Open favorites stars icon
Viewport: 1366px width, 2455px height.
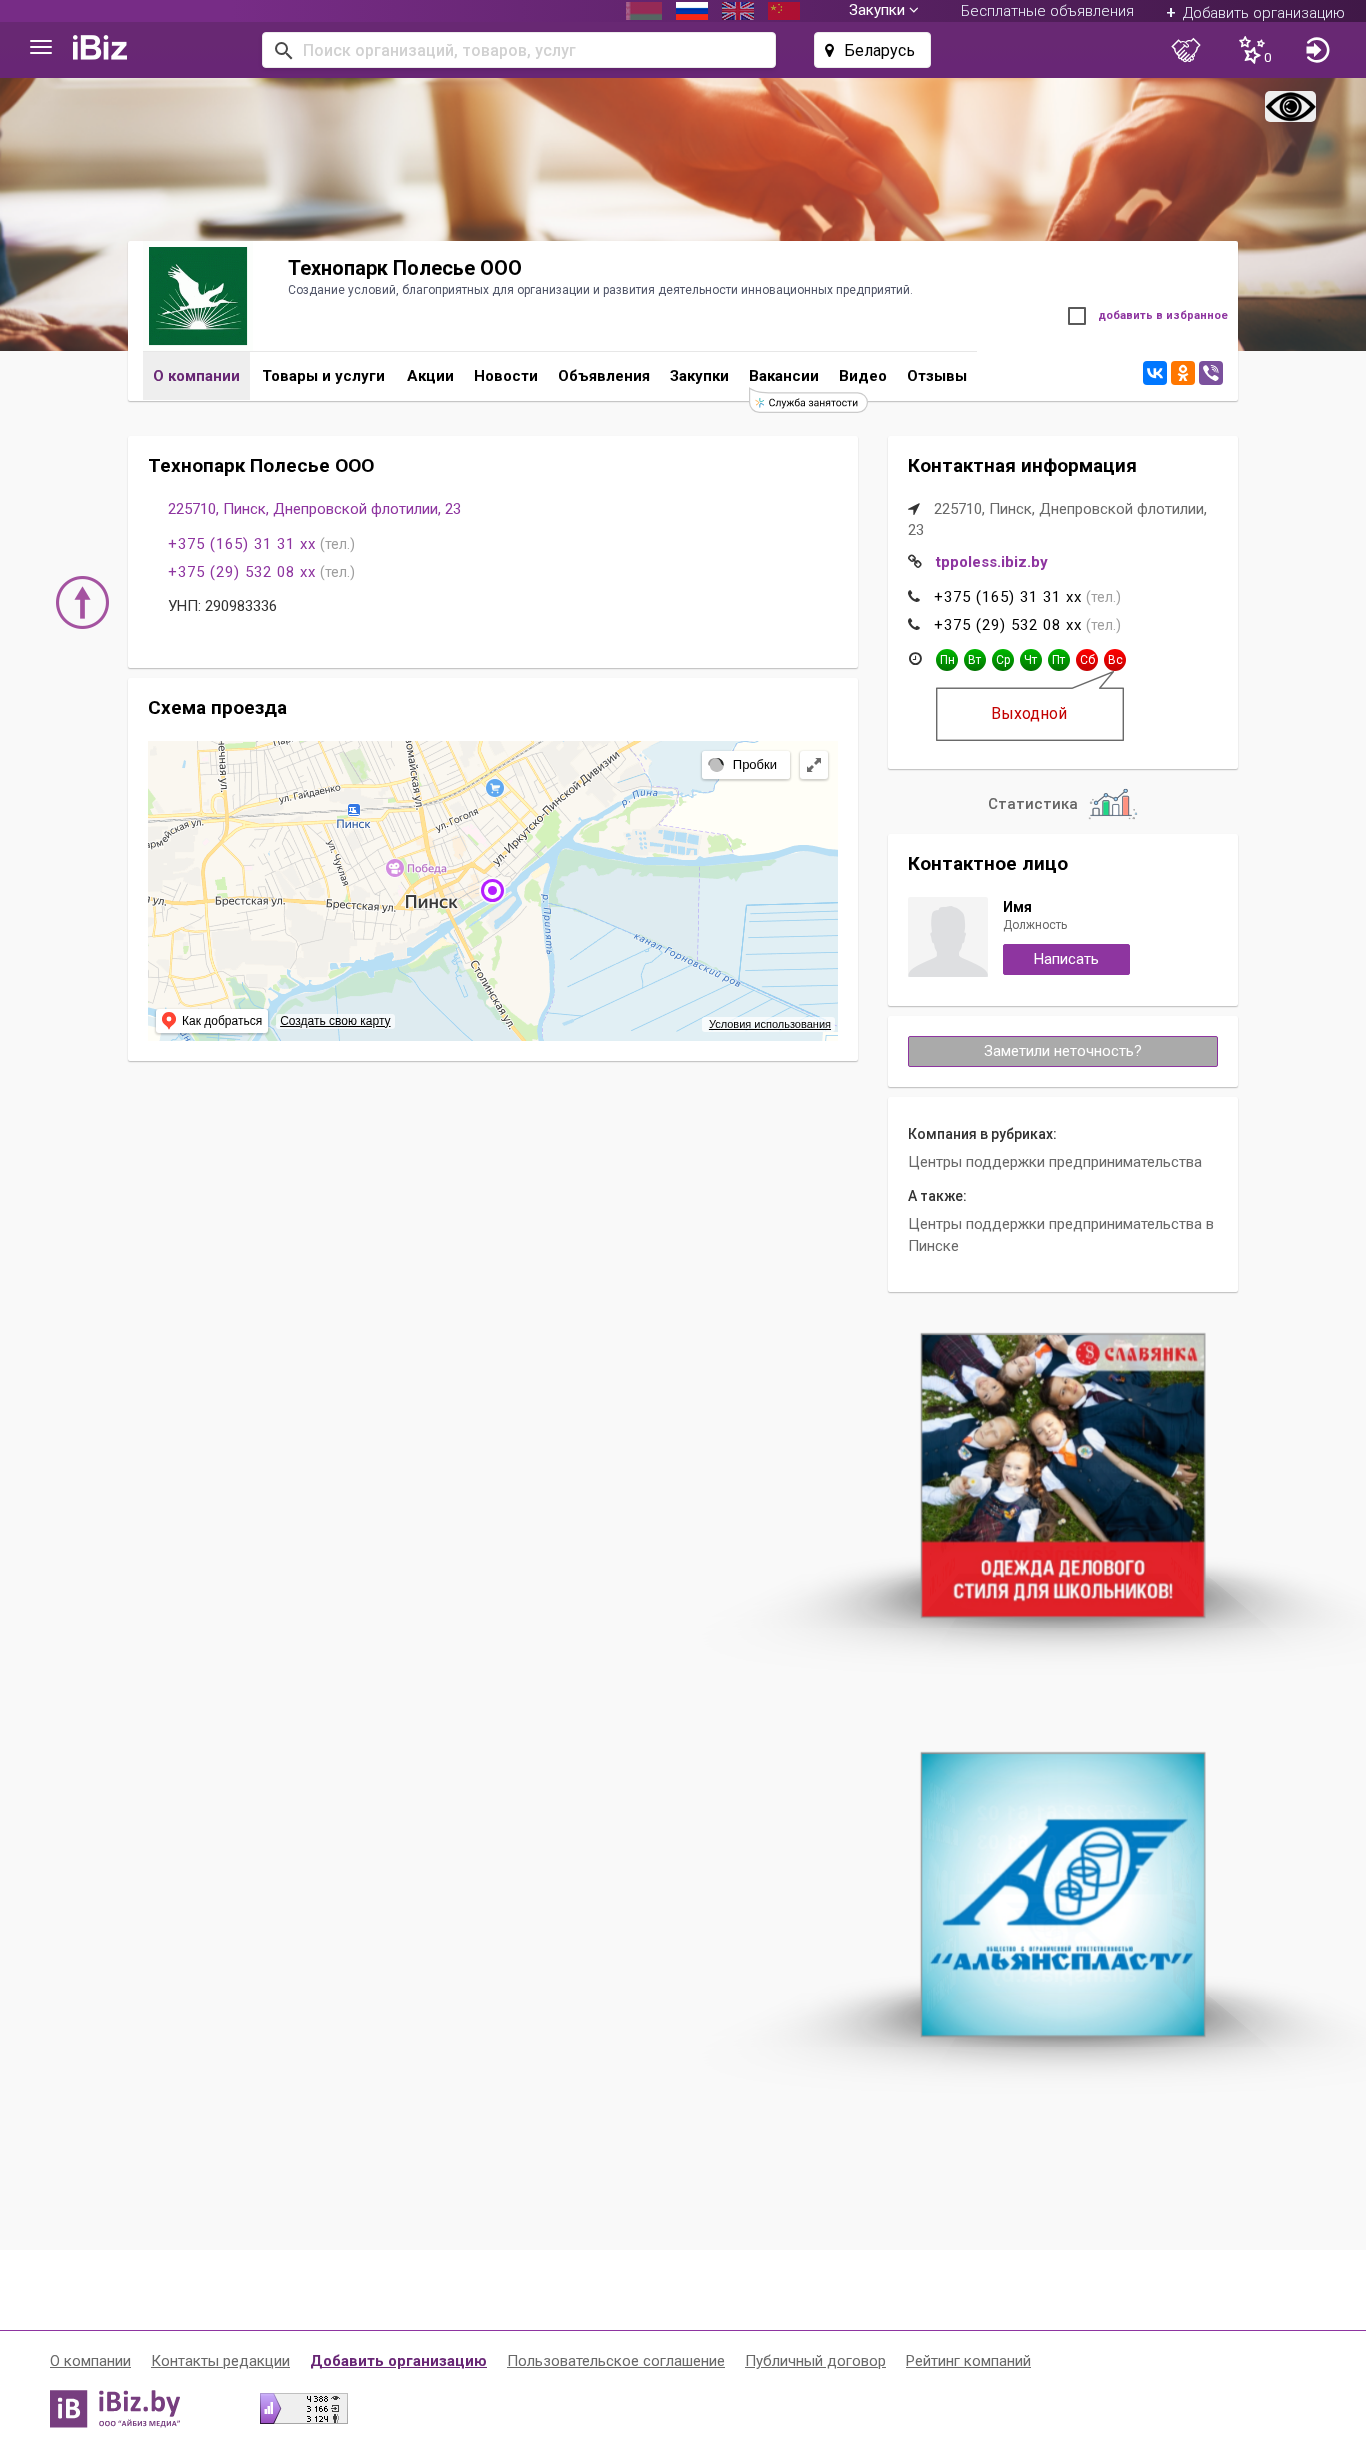click(1254, 50)
